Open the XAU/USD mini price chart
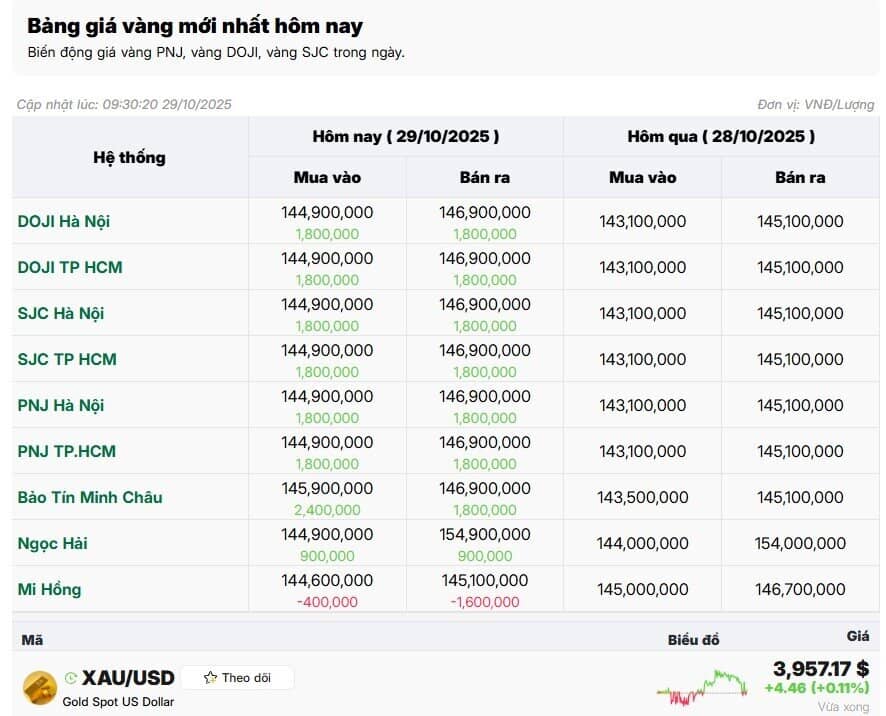 tap(703, 687)
